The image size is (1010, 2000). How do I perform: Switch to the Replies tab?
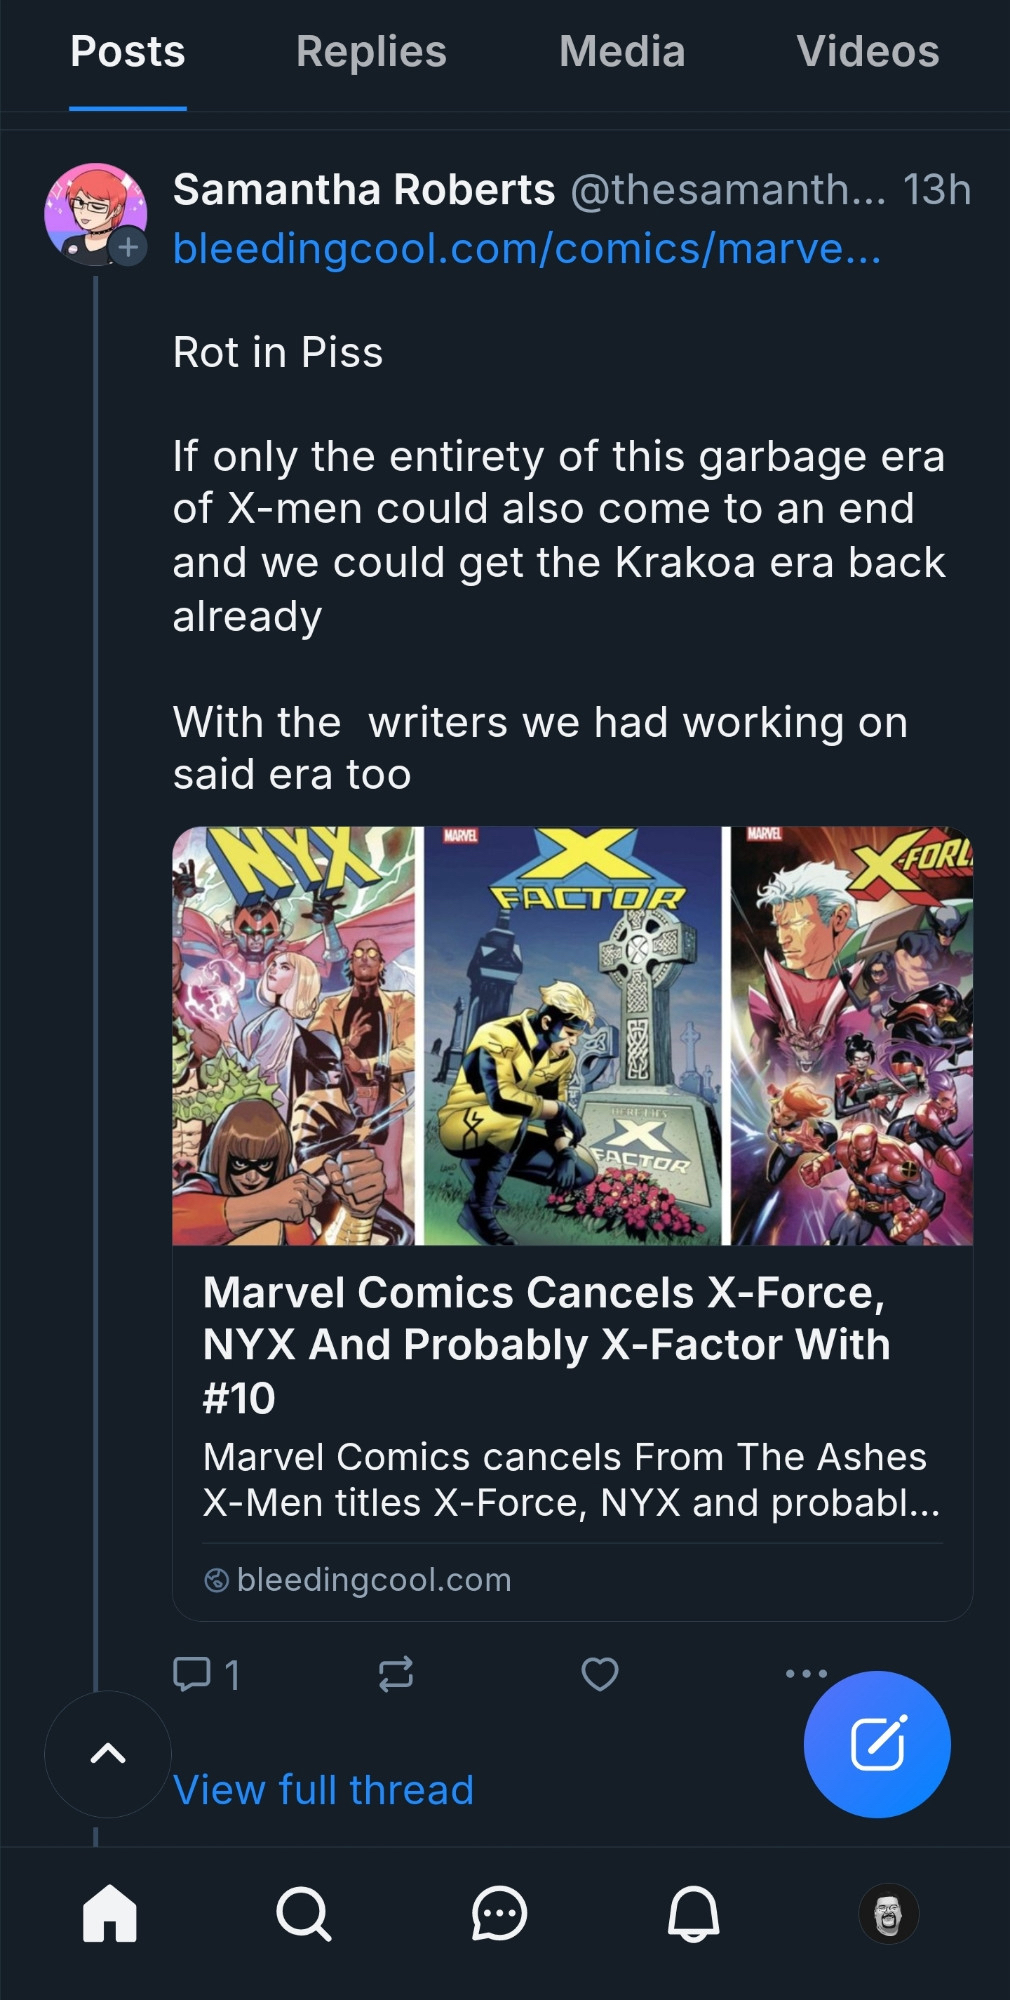tap(371, 52)
